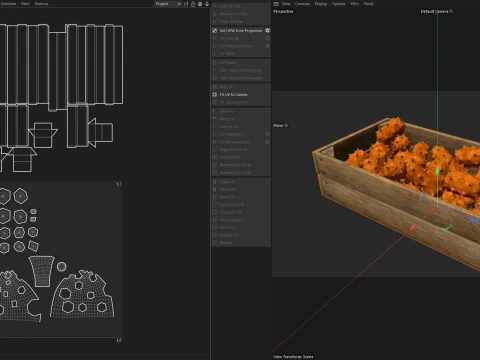Click the Boundary to Circle icon
Viewport: 480px width, 360px height.
(215, 165)
